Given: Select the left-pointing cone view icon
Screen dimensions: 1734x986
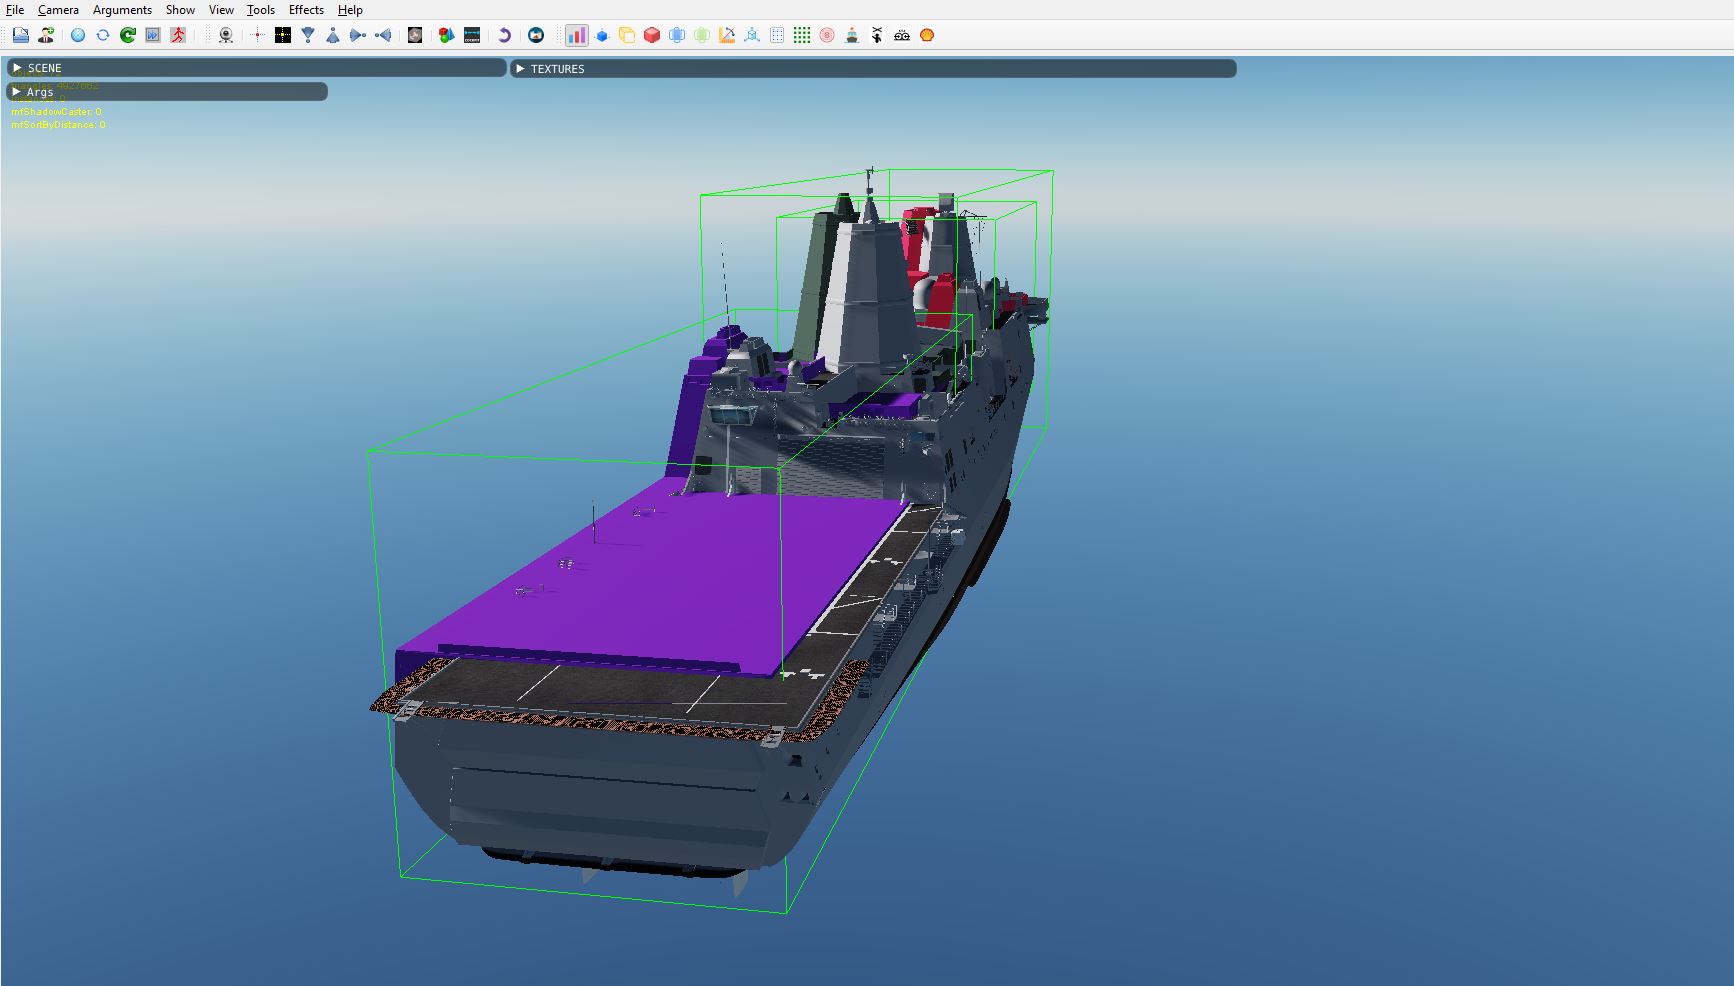Looking at the screenshot, I should point(383,35).
